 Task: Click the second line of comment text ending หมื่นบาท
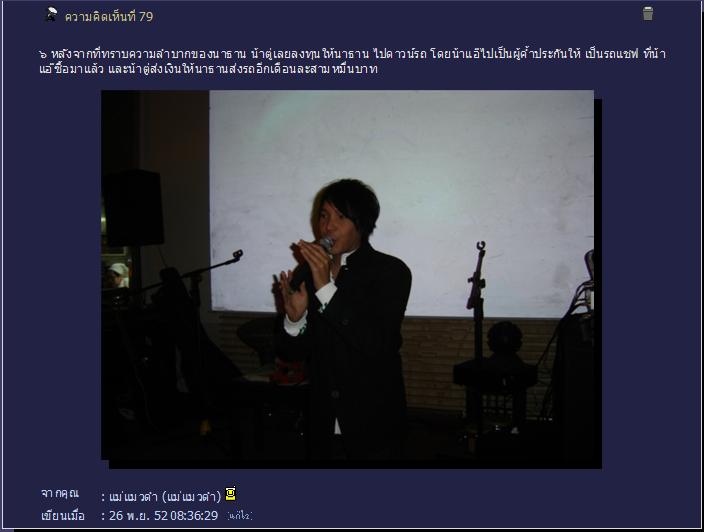(208, 69)
